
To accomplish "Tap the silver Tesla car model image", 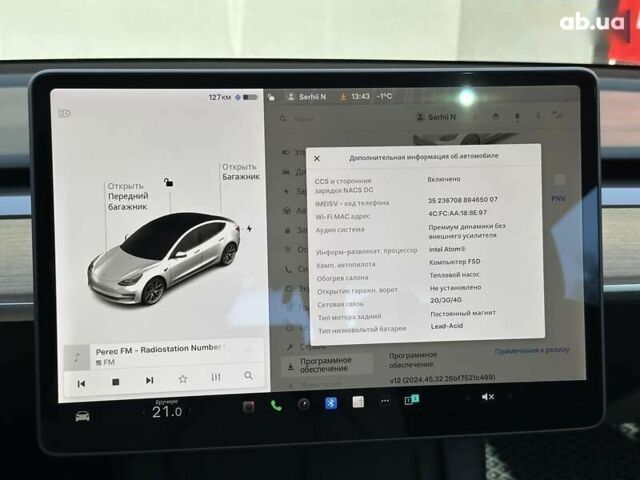I will pos(163,259).
